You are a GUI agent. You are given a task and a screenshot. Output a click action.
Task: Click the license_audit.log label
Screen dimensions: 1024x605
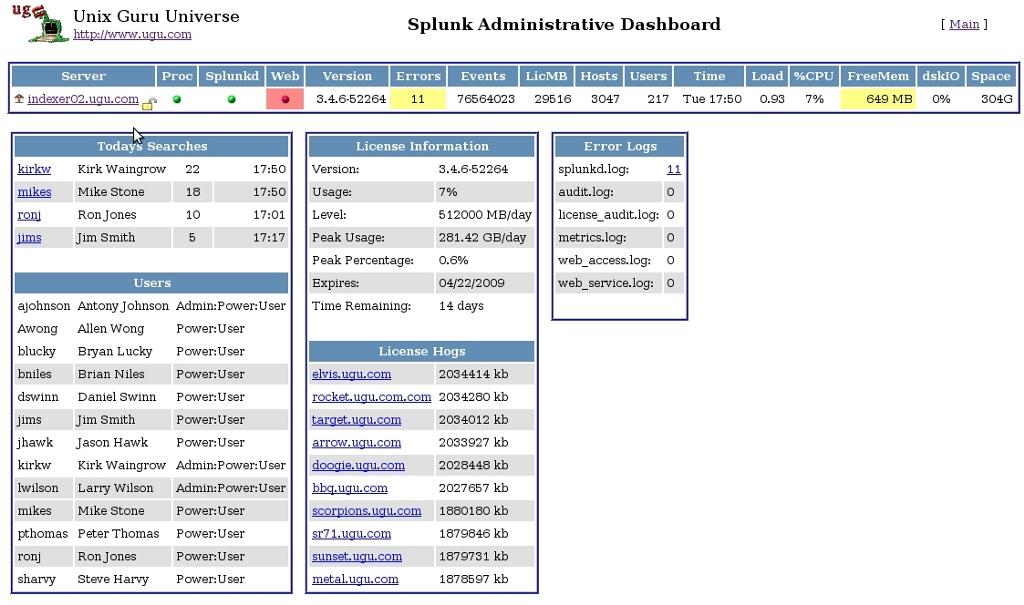tap(609, 215)
